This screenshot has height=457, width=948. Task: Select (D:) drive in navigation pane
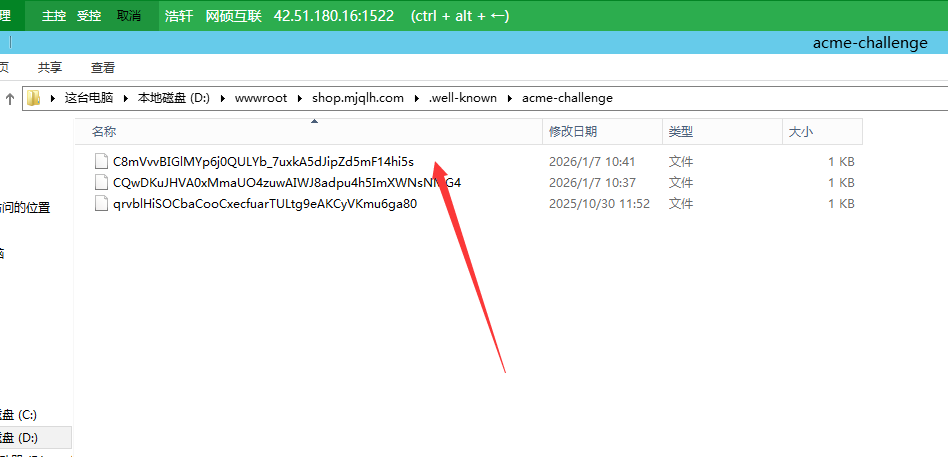coord(35,437)
